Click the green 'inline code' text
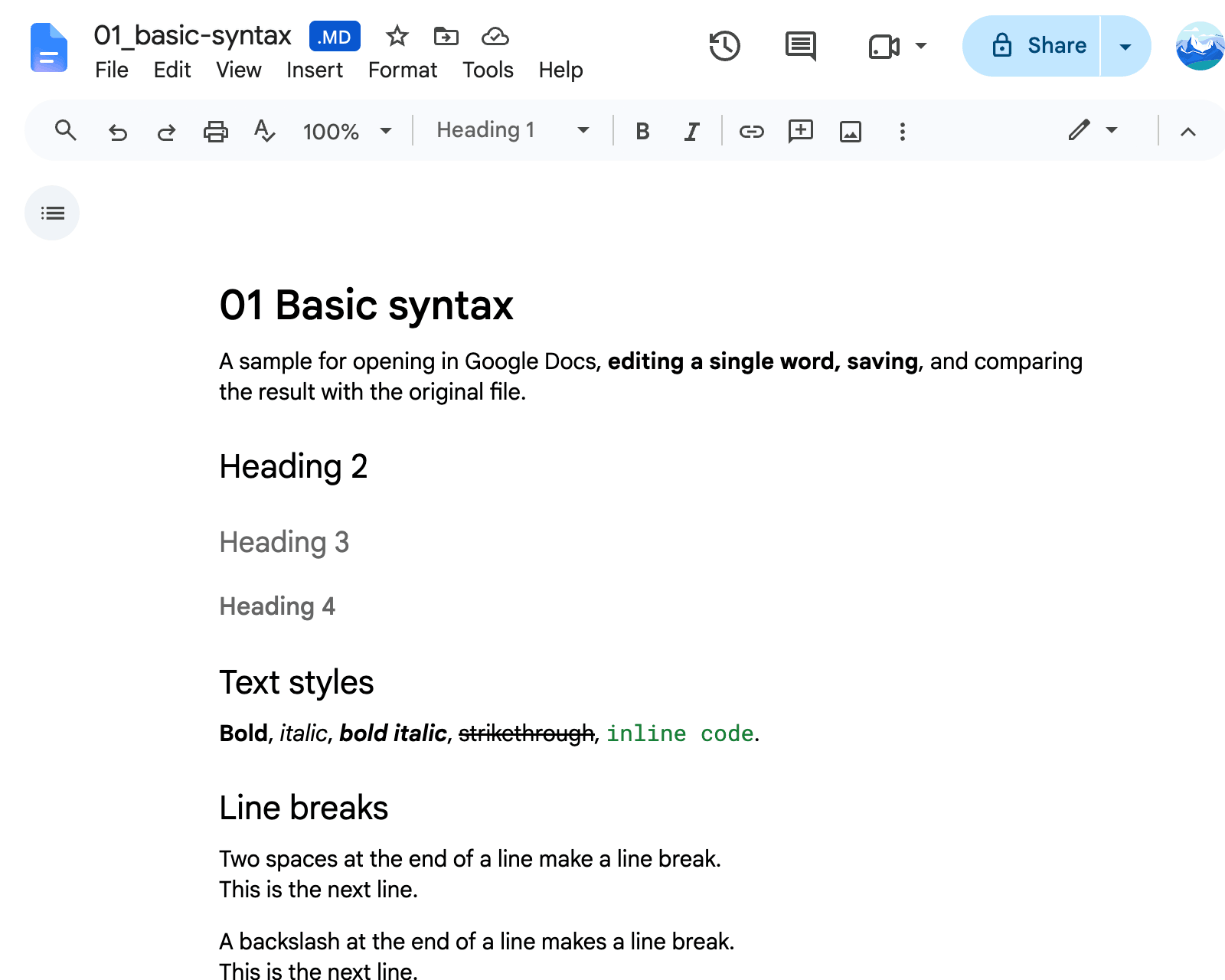 tap(680, 733)
